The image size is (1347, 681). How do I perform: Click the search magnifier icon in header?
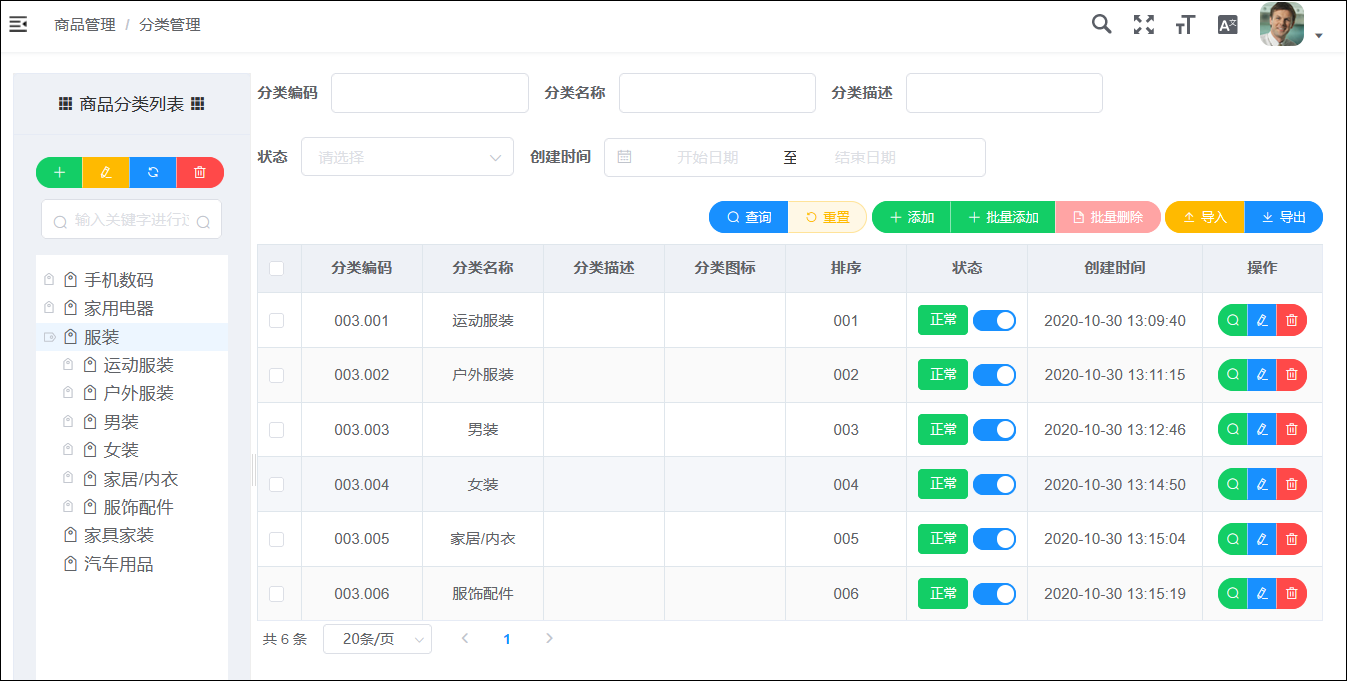tap(1101, 25)
